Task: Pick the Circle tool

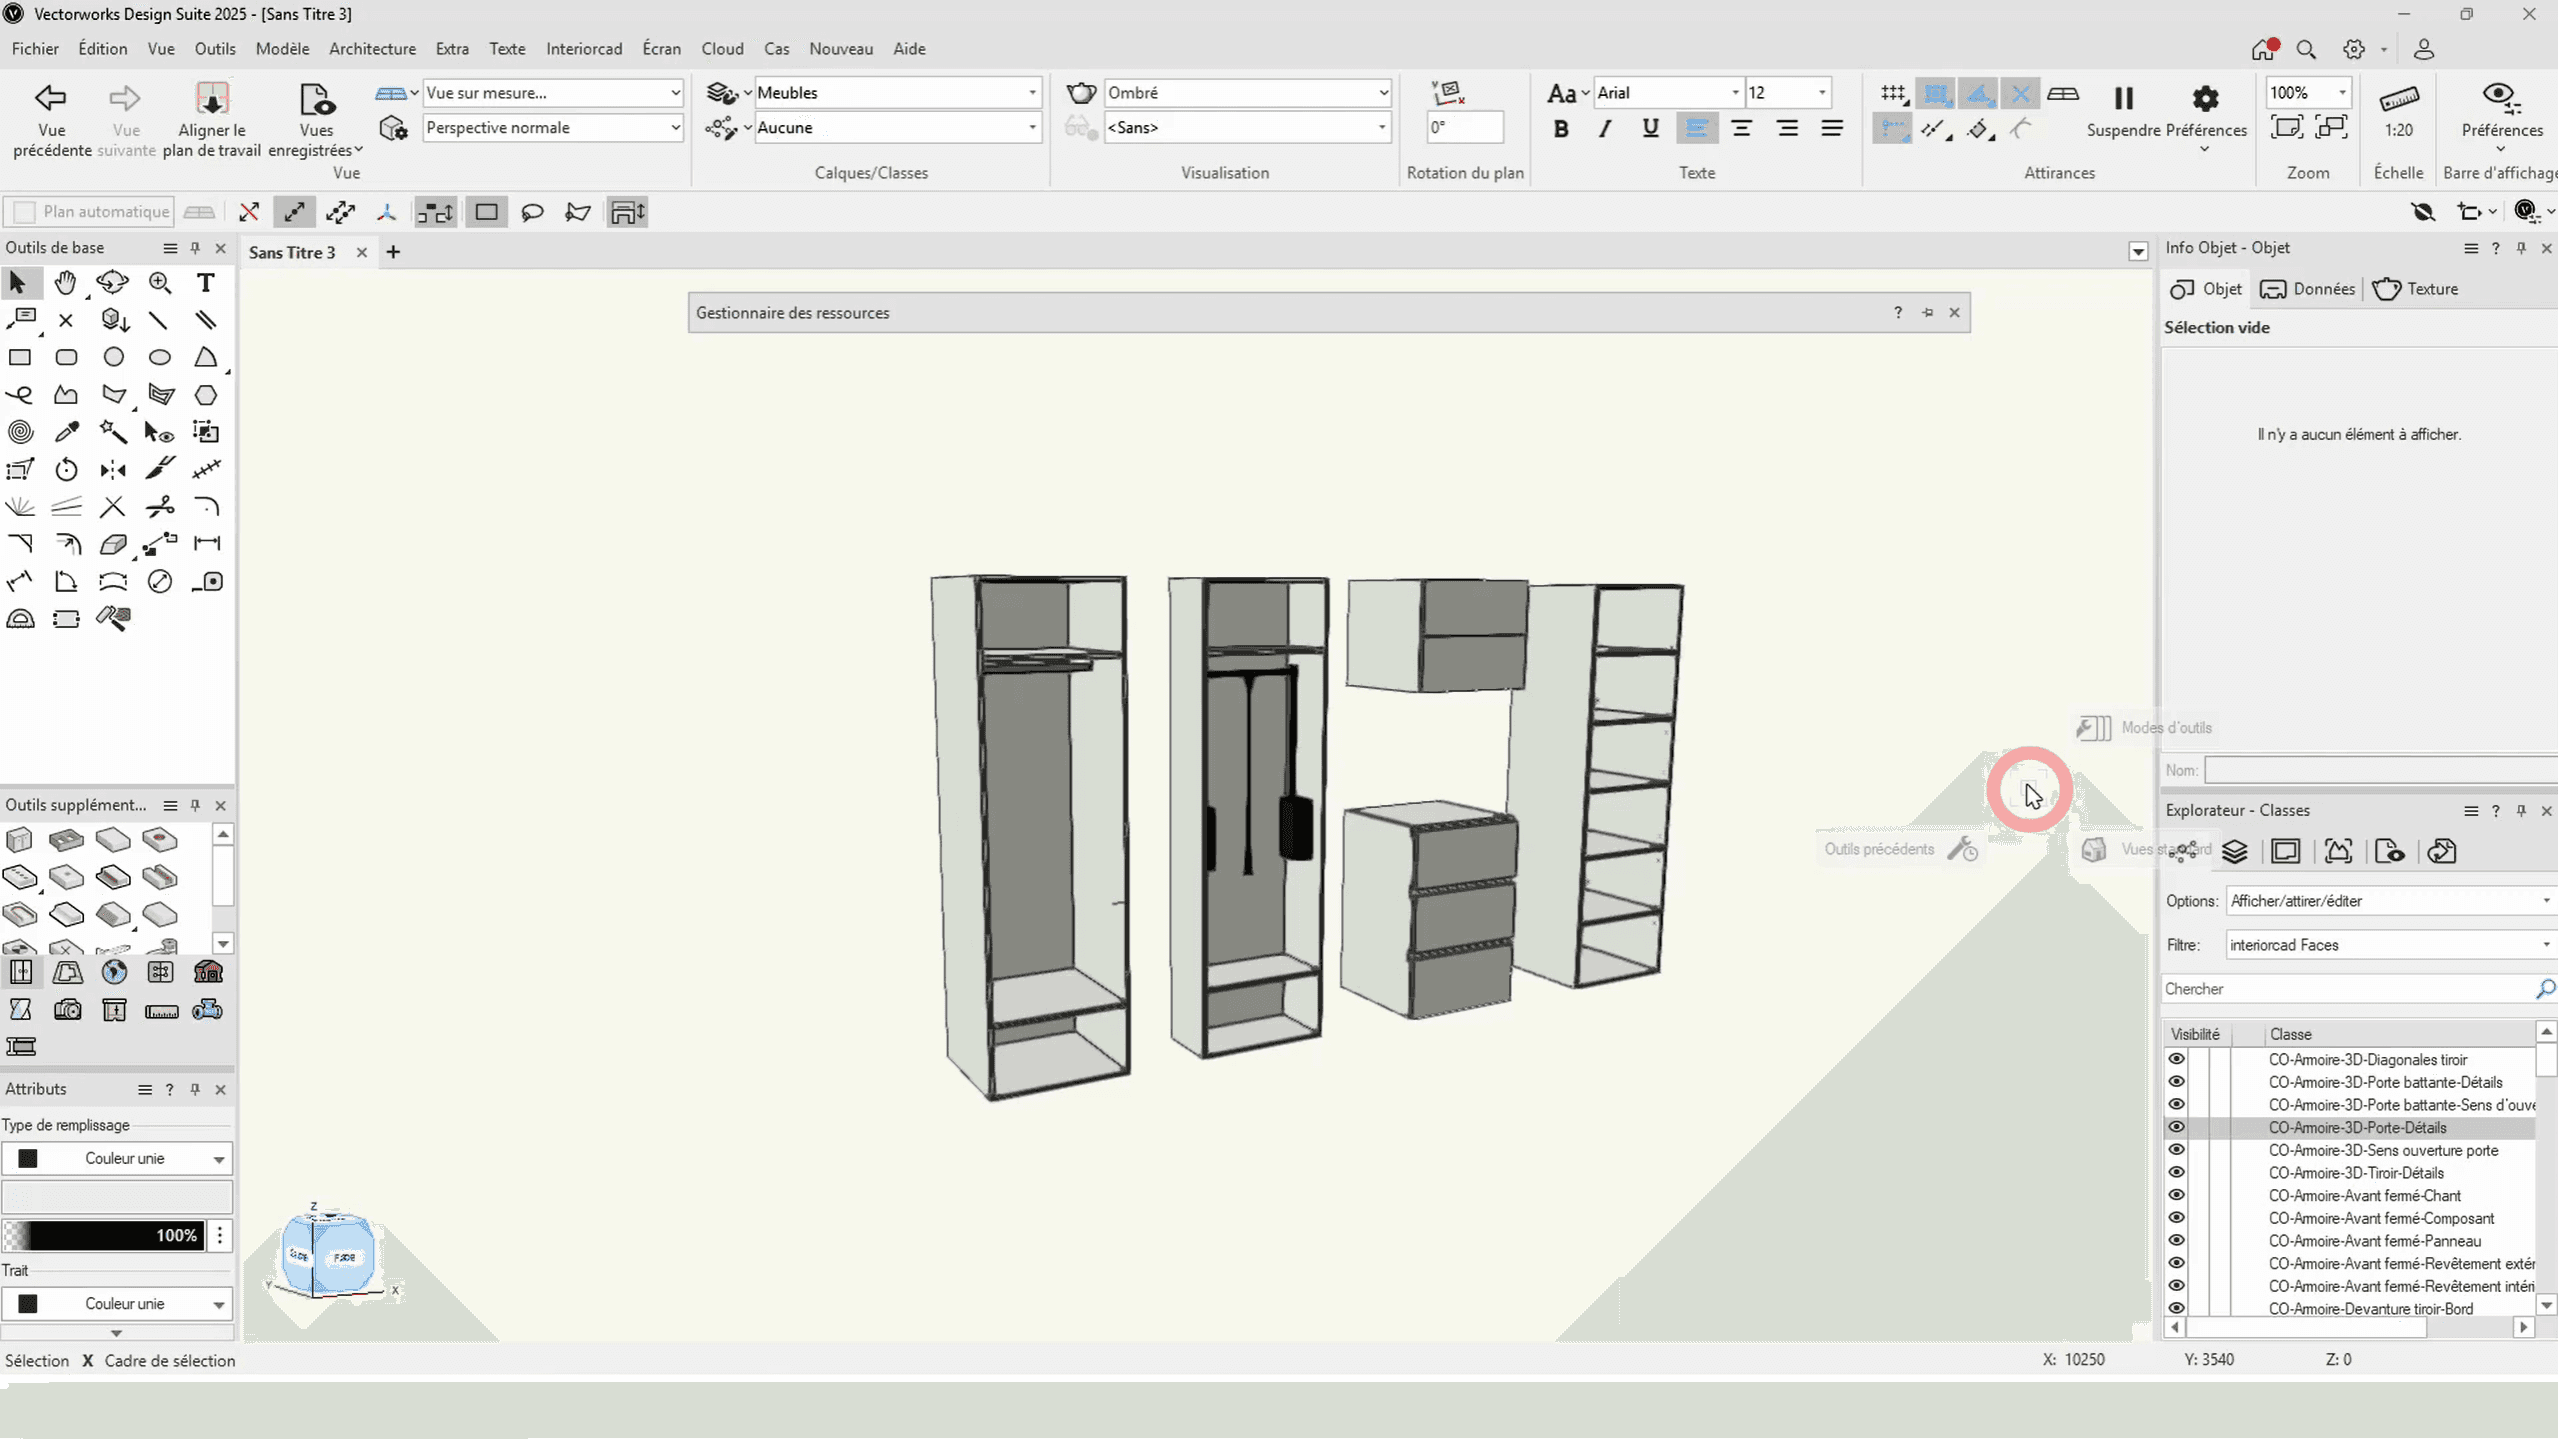Action: coord(113,357)
